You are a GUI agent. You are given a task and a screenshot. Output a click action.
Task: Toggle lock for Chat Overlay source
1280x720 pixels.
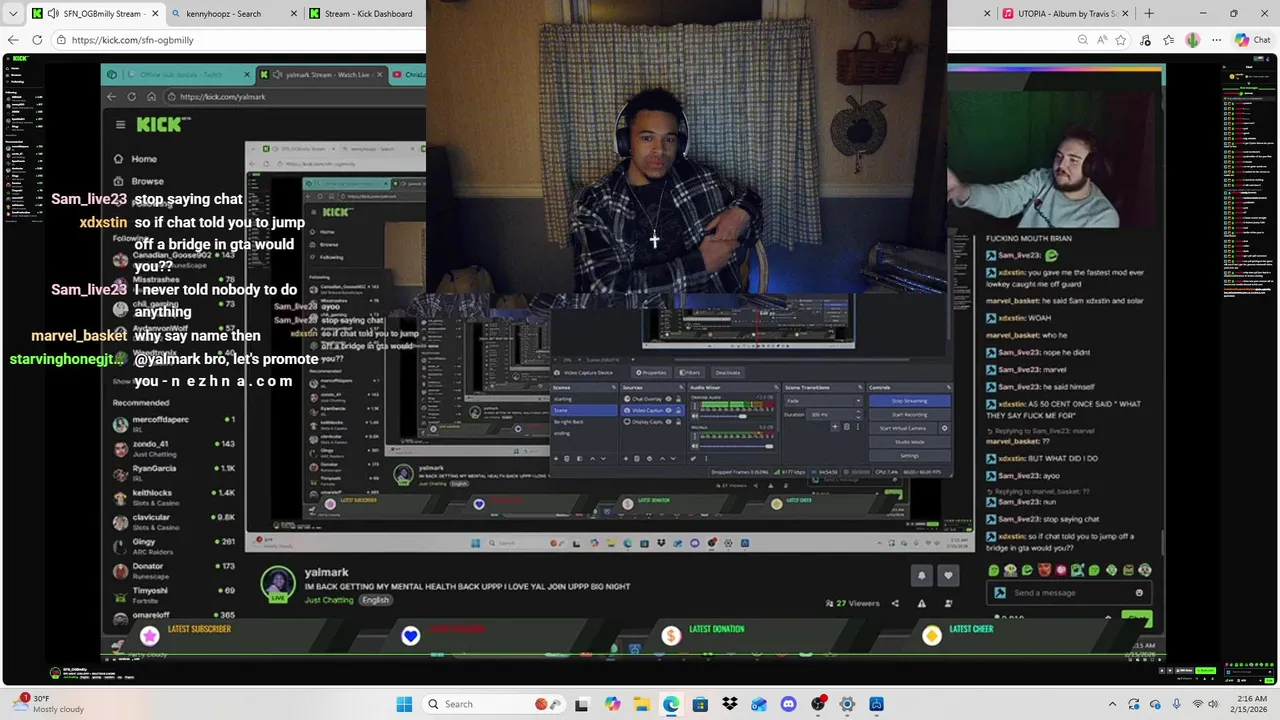click(x=678, y=399)
